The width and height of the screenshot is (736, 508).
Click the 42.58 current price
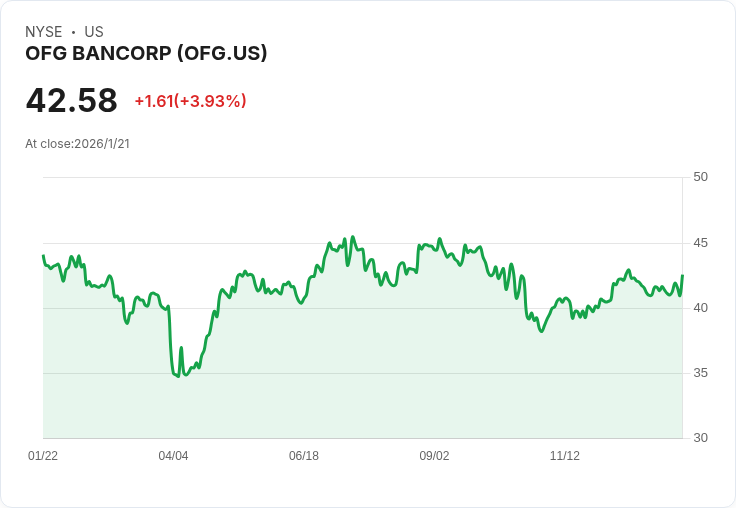(x=71, y=101)
